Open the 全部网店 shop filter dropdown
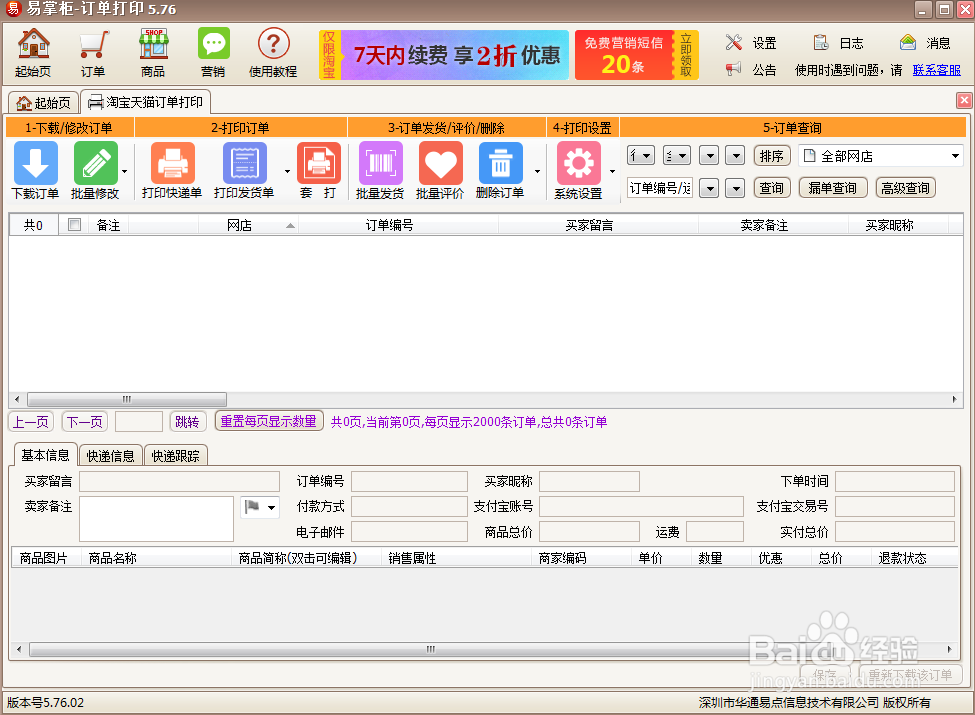This screenshot has height=715, width=975. [x=880, y=155]
